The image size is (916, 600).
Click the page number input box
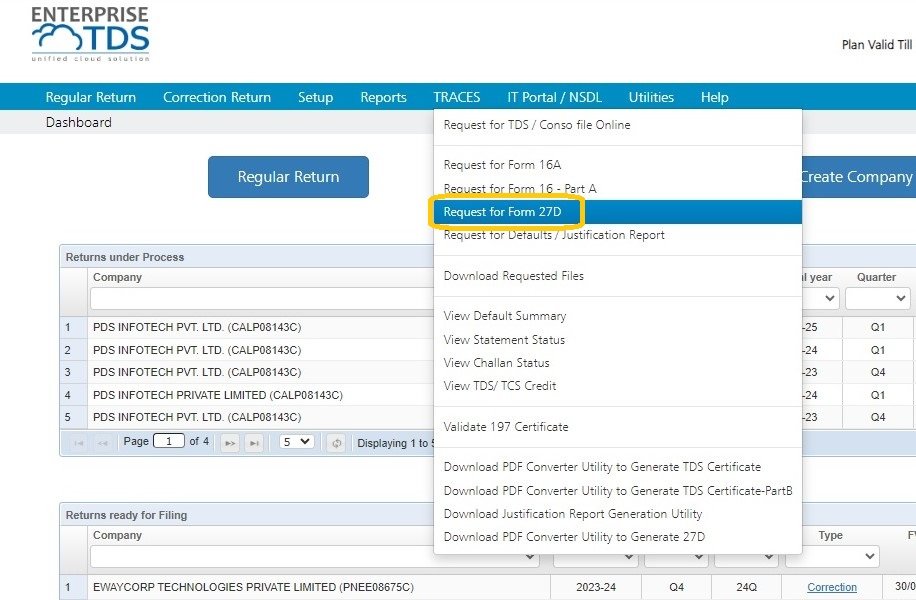point(168,441)
